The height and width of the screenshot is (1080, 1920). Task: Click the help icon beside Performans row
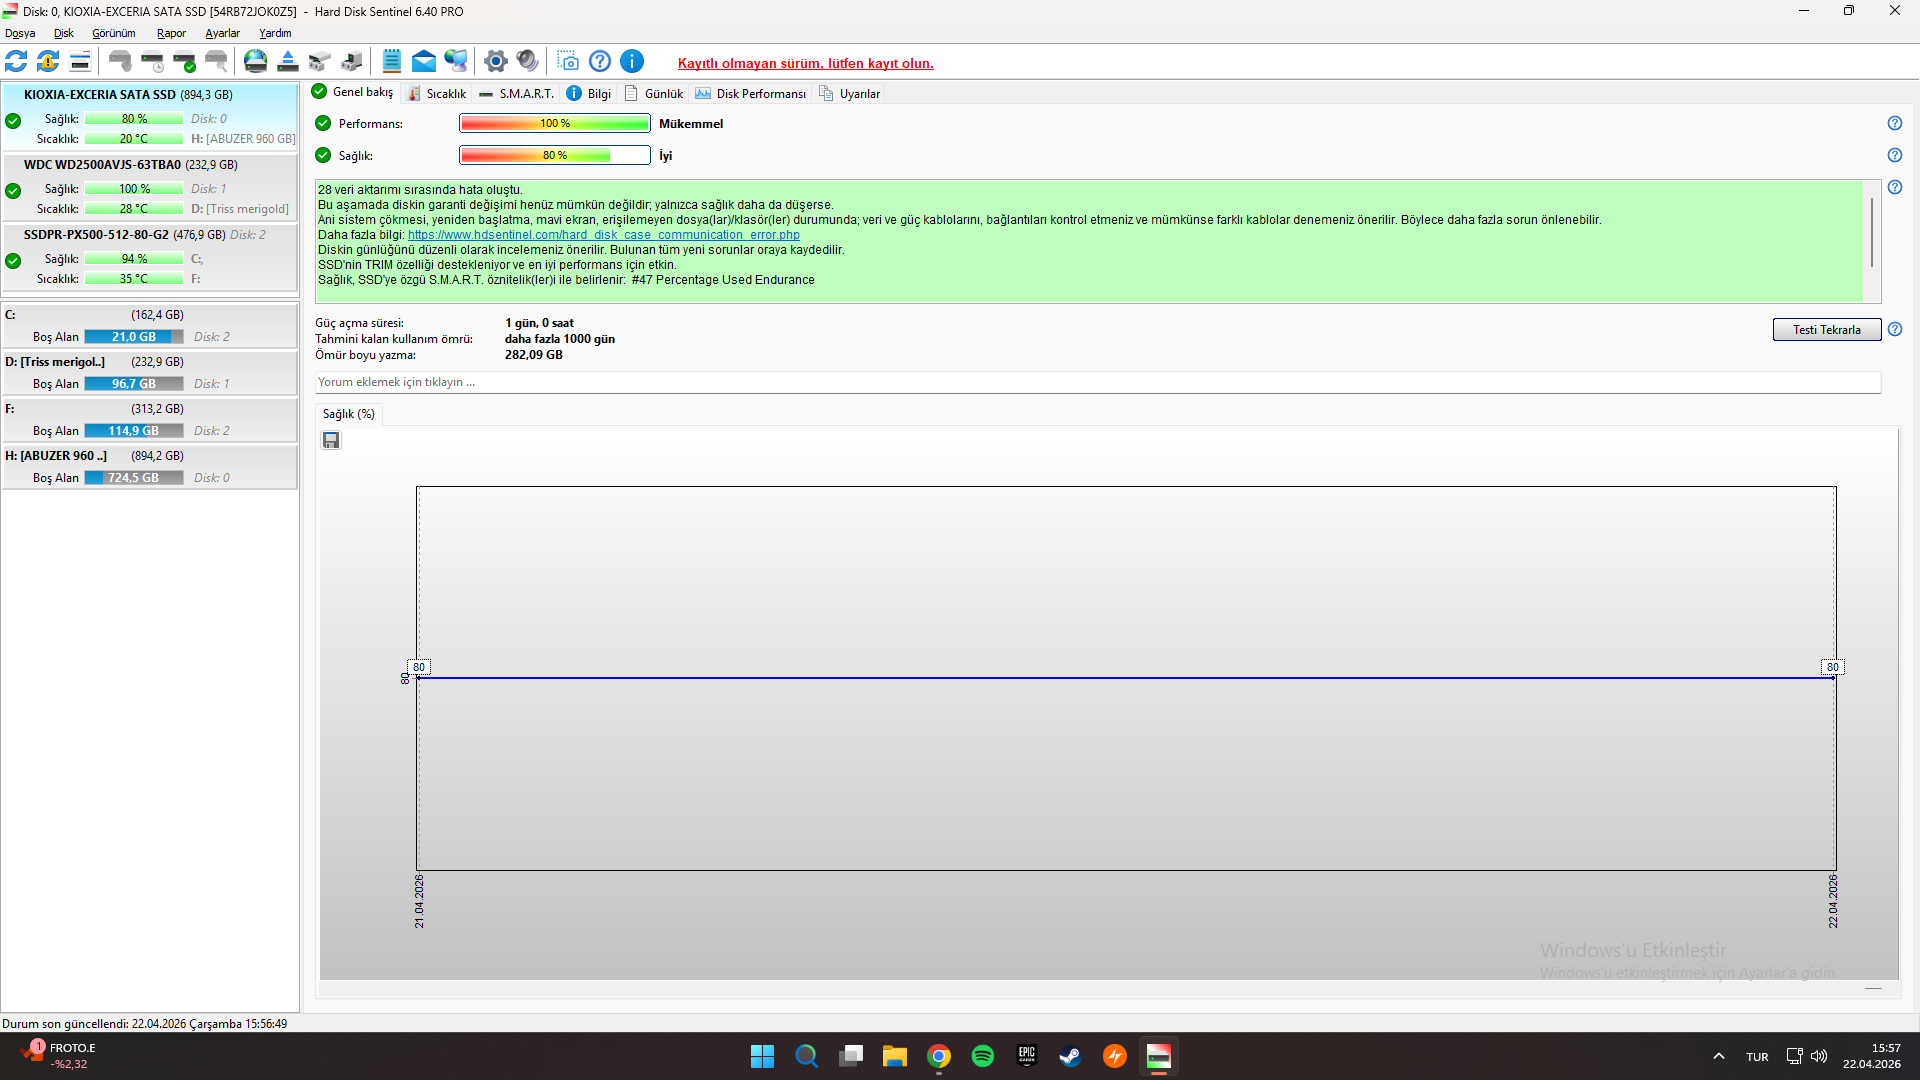[x=1895, y=124]
